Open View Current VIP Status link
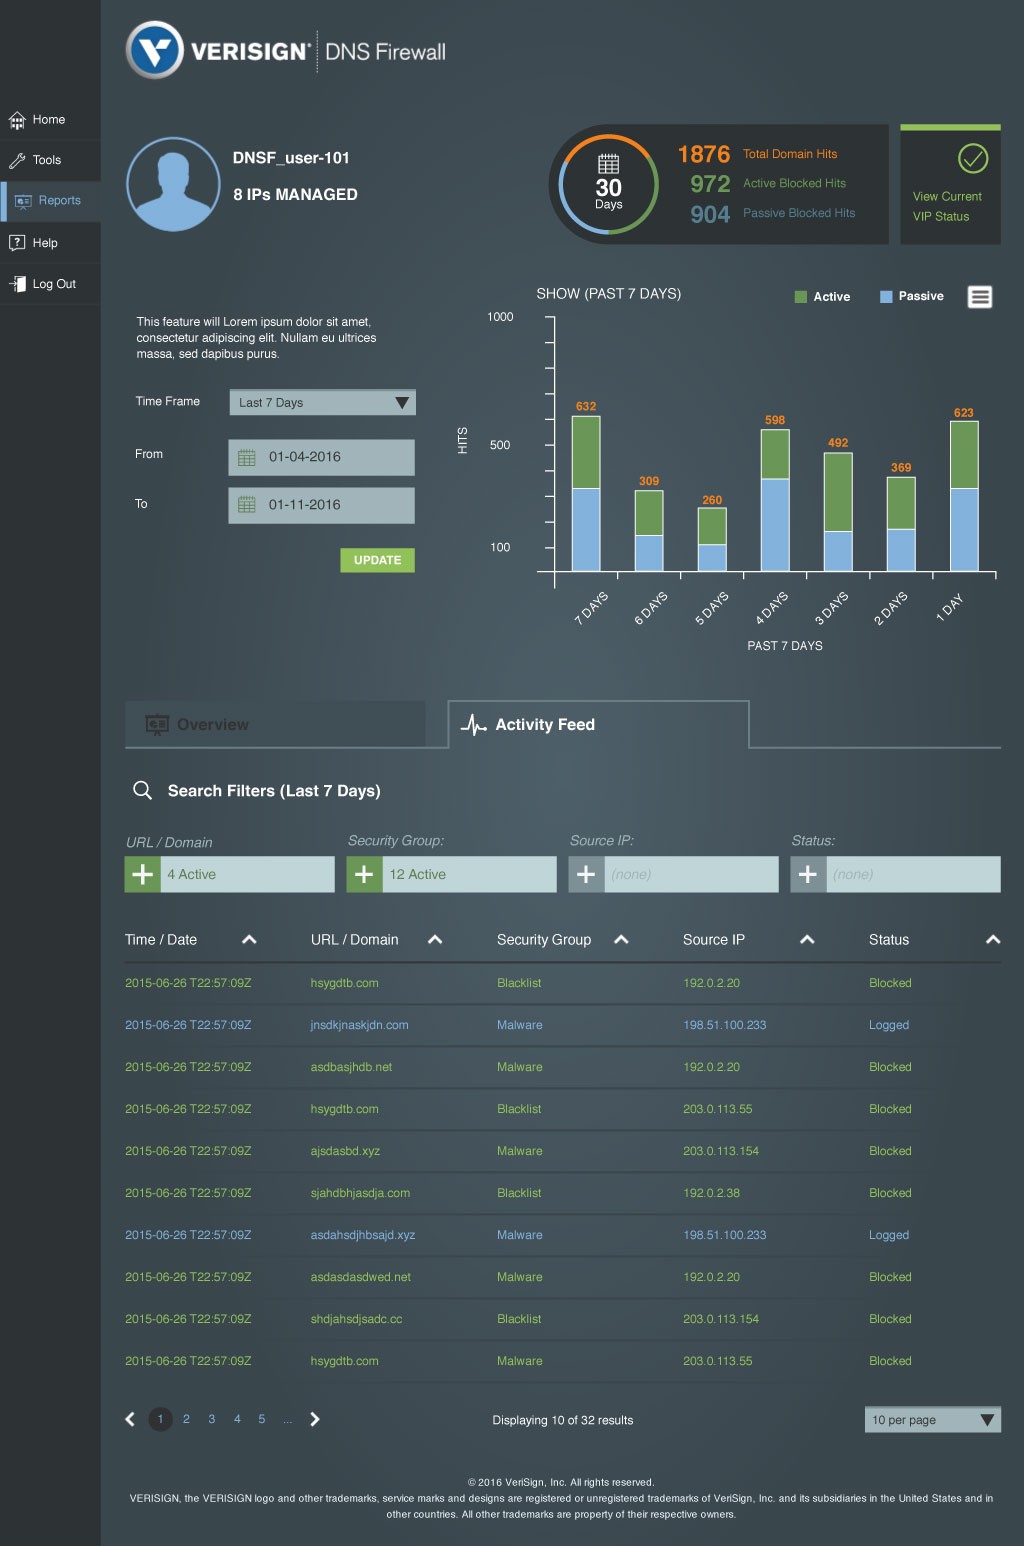Image resolution: width=1024 pixels, height=1546 pixels. coord(947,207)
